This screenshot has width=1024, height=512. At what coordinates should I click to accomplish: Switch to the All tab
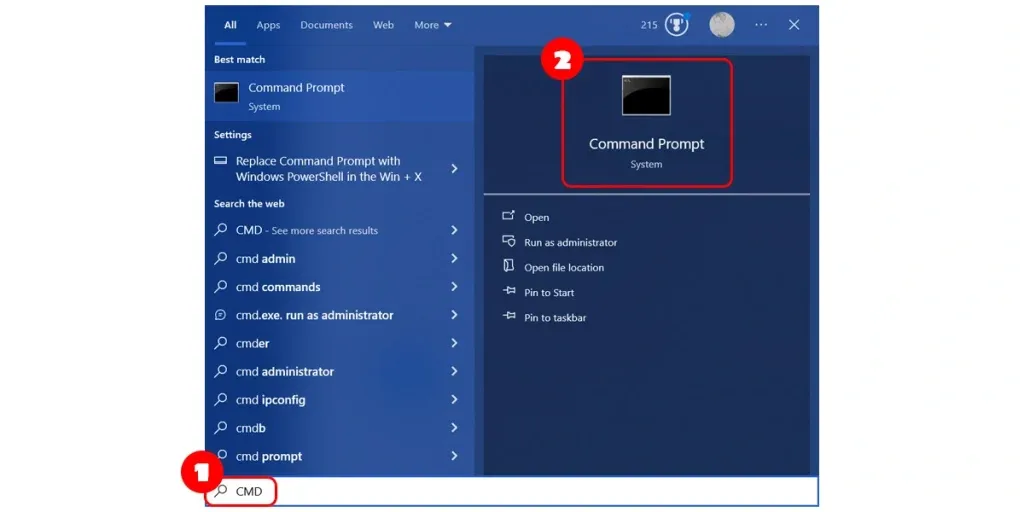230,25
